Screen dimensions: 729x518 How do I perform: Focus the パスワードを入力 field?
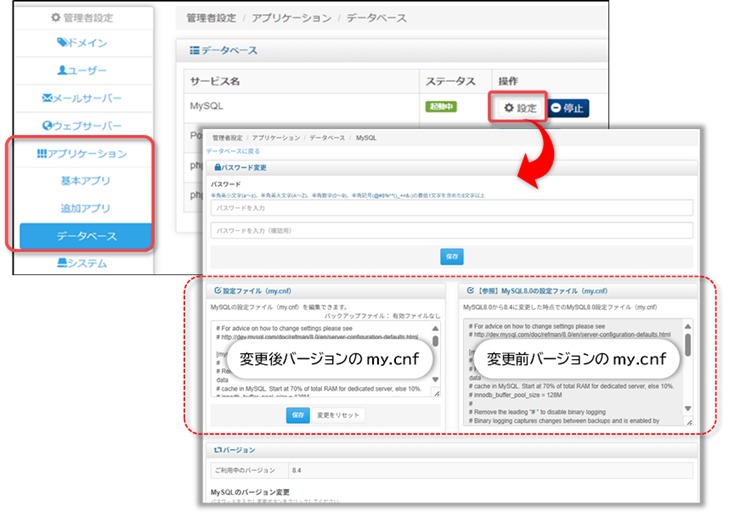pos(451,208)
